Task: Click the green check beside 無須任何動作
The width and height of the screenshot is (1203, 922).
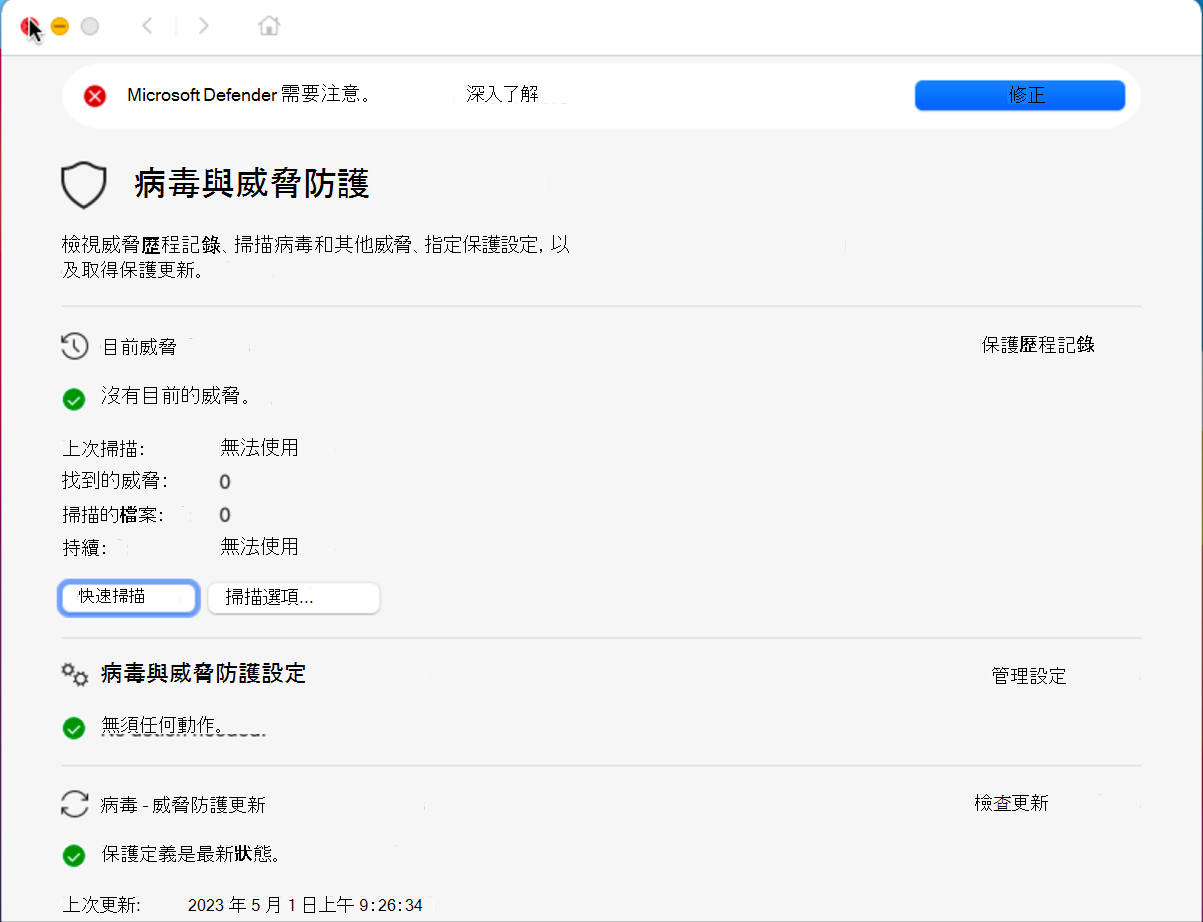Action: [x=74, y=728]
